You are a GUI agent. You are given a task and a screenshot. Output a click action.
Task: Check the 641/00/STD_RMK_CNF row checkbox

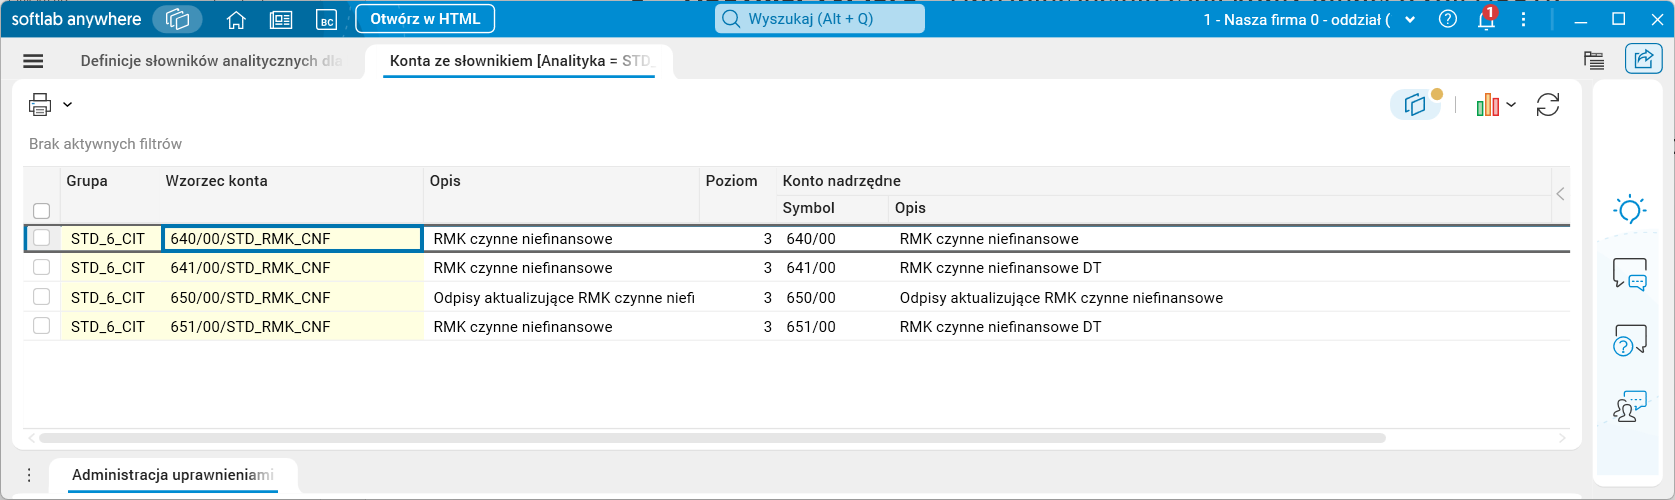coord(41,267)
